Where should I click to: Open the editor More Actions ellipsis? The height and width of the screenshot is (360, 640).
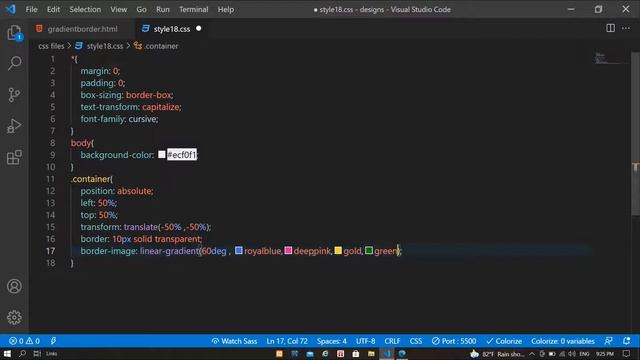[x=626, y=28]
